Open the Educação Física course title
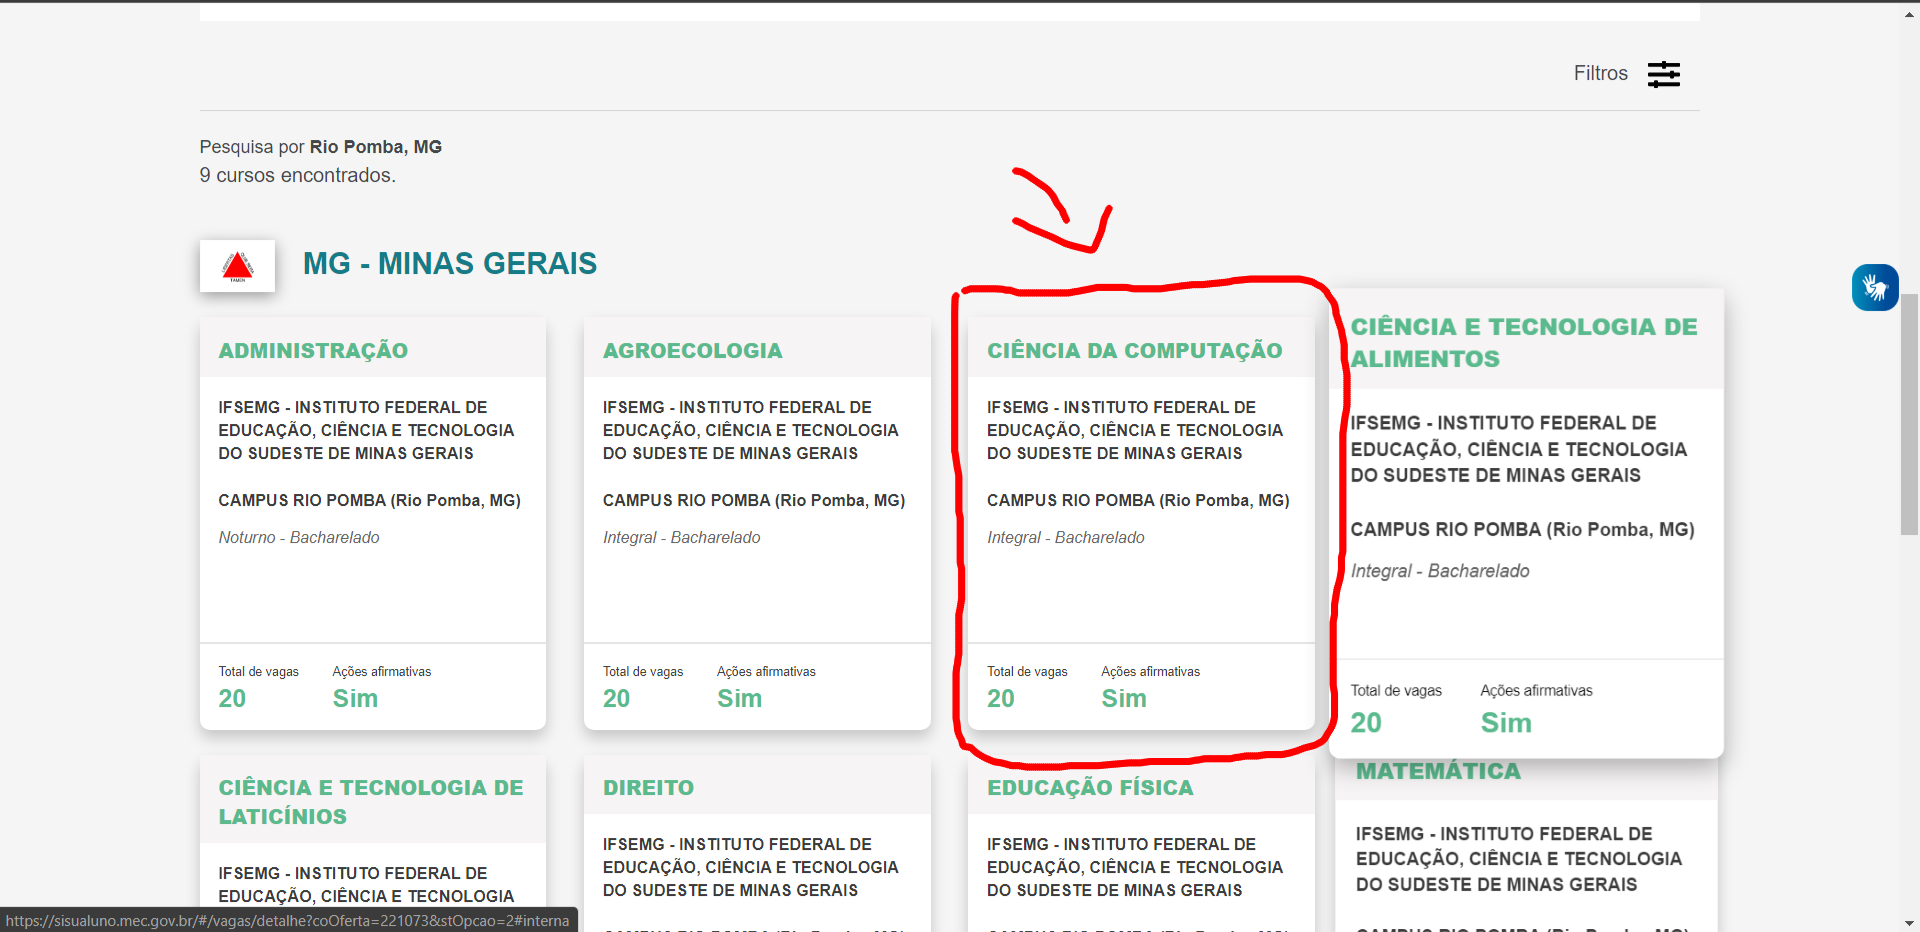The width and height of the screenshot is (1920, 932). coord(1090,788)
